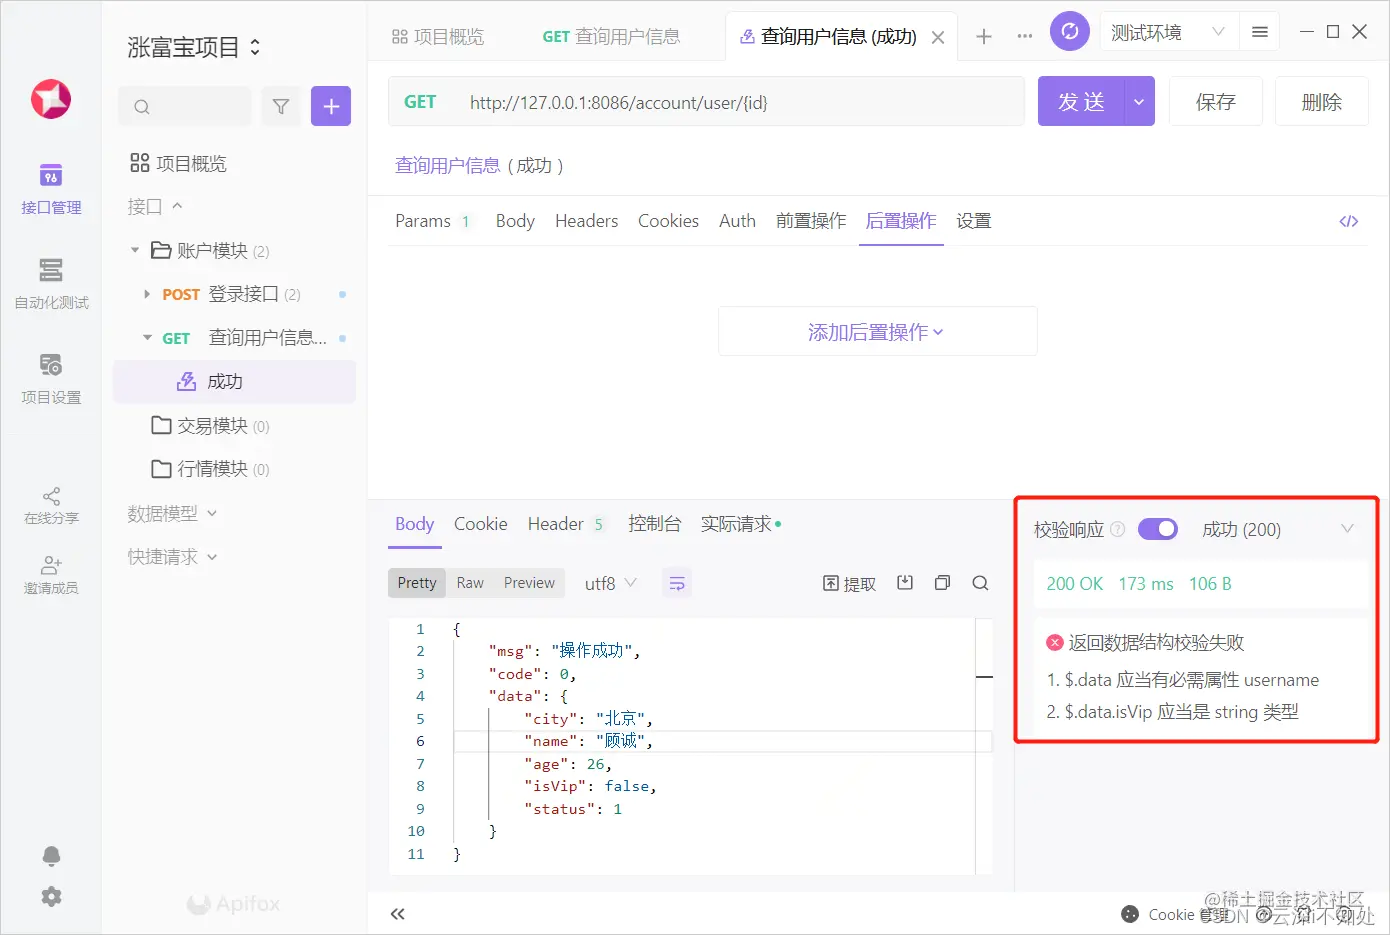Screen dimensions: 1390x935
Task: Open 在线分享 in the sidebar
Action: pos(51,506)
